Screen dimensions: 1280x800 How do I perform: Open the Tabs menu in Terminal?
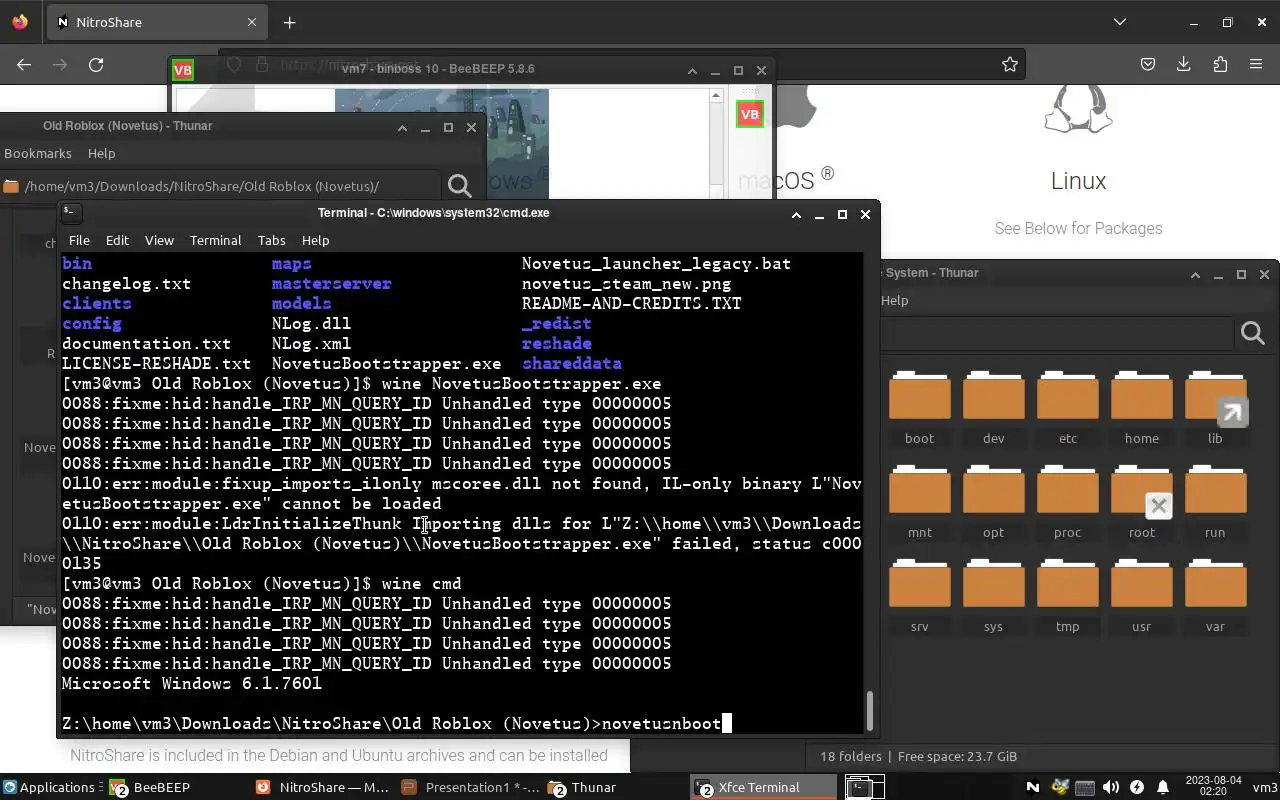[x=271, y=240]
